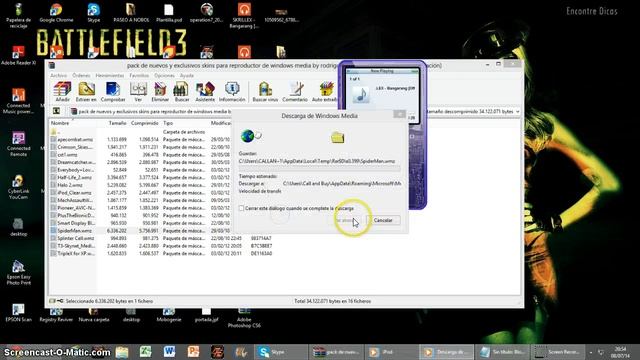Click the Añadir toolbar icon in WinRAR

(x=62, y=92)
